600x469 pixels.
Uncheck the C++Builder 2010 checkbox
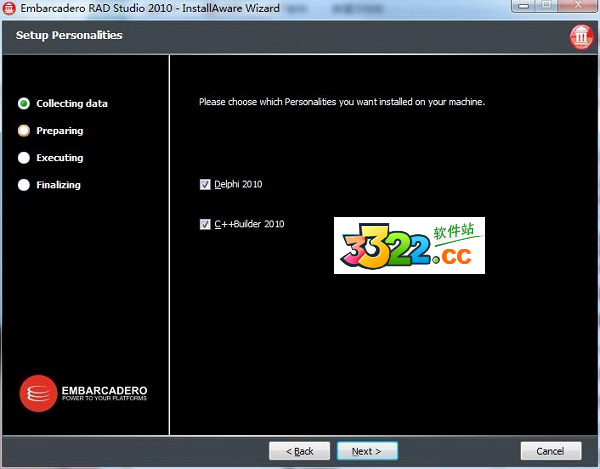(x=205, y=224)
